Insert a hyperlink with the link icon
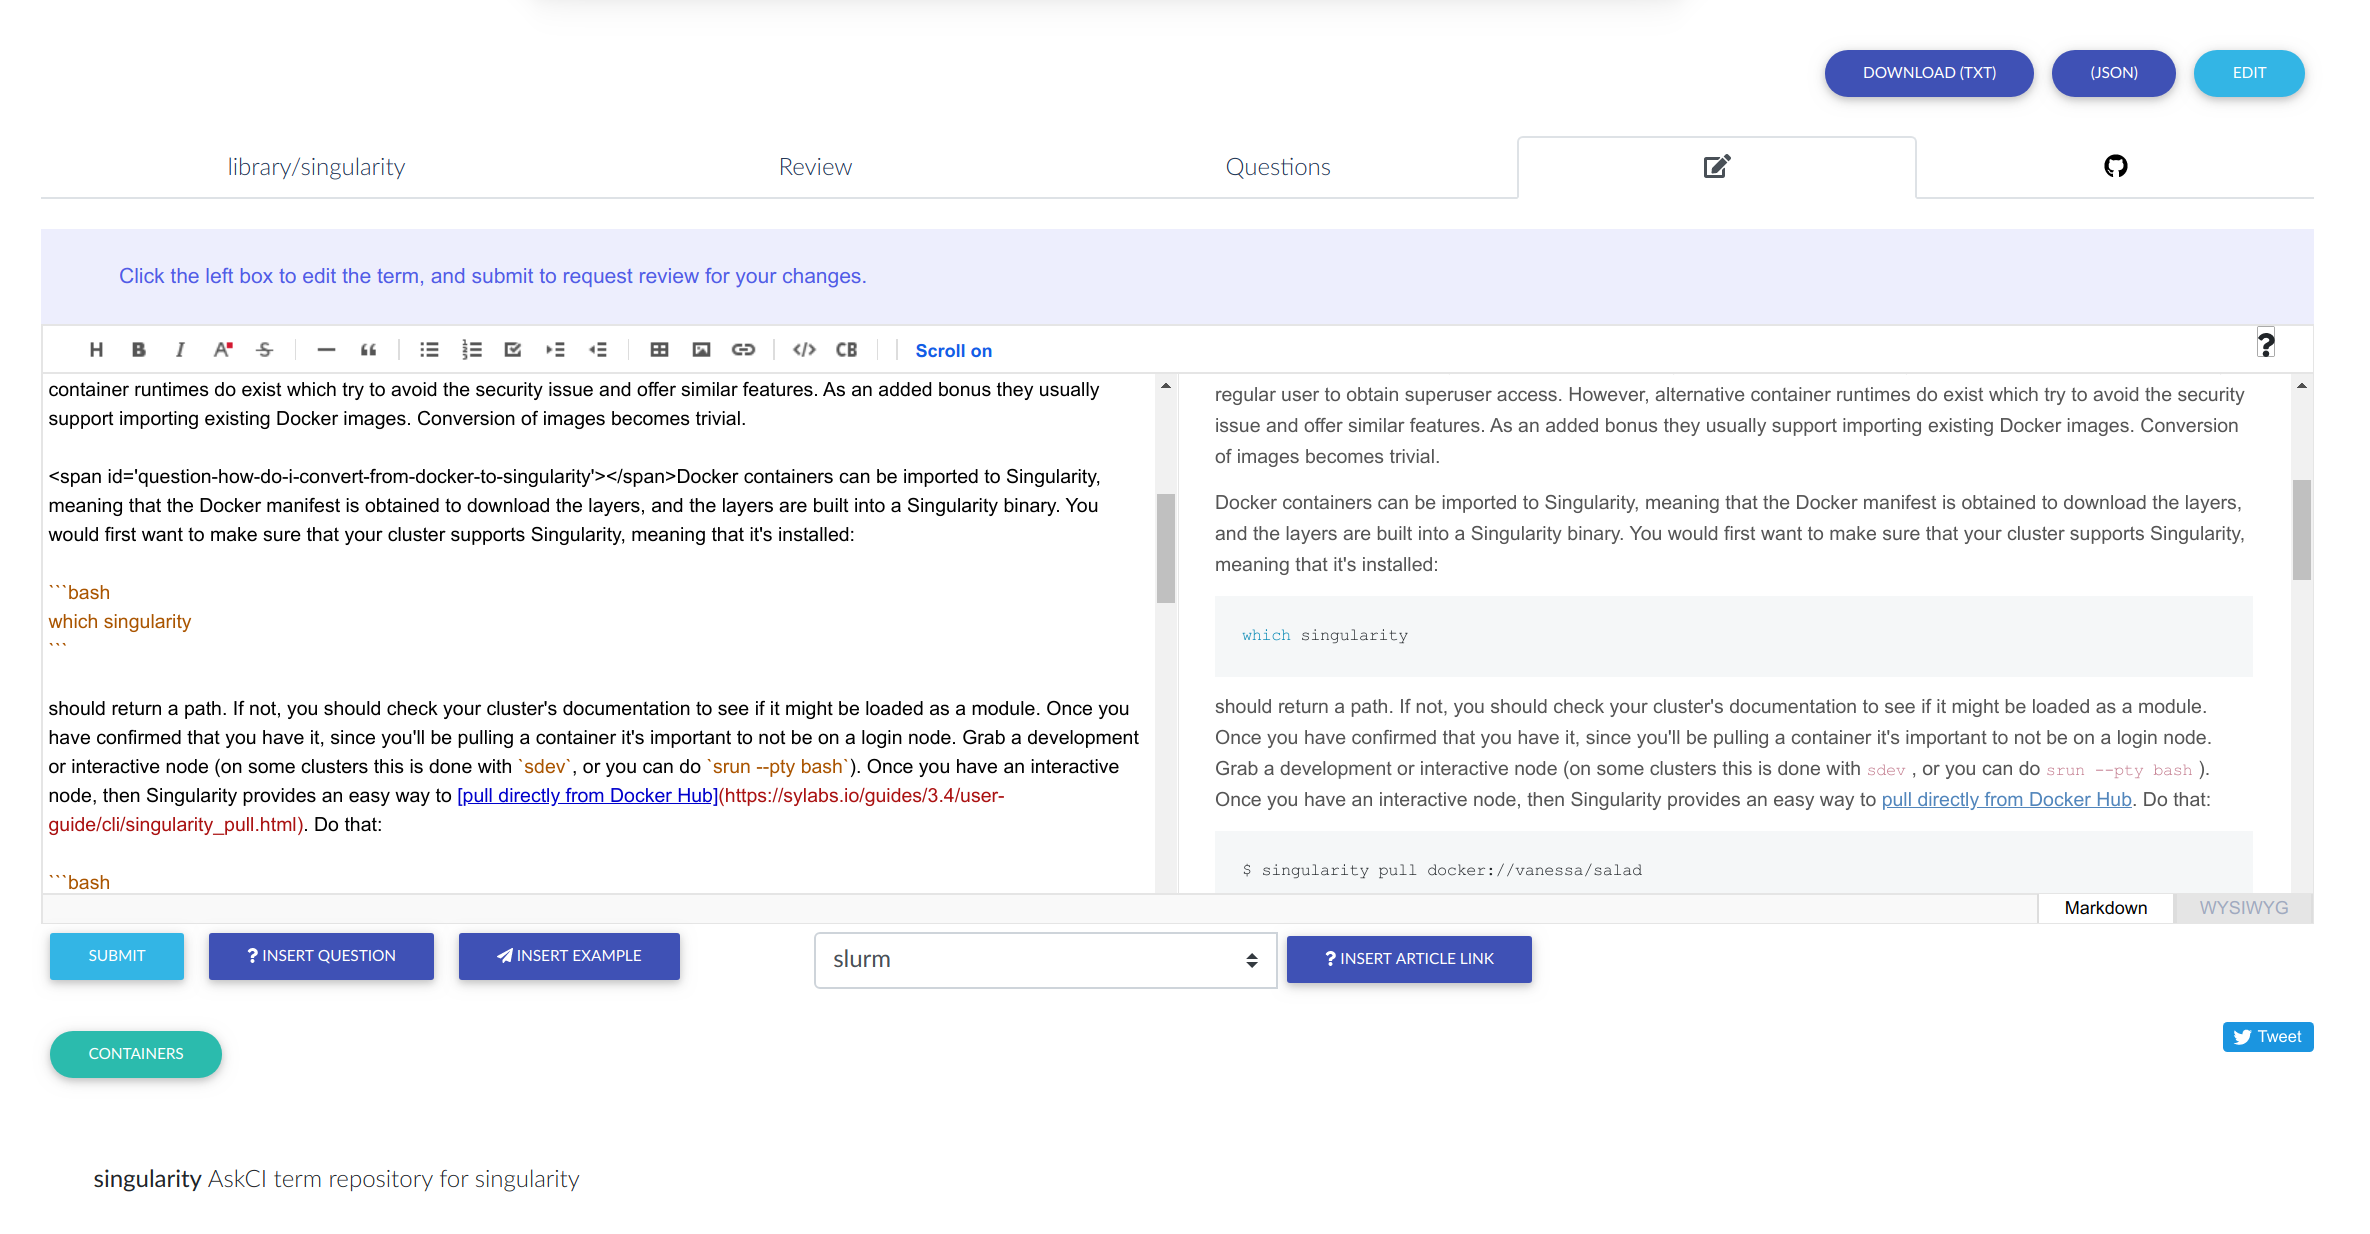 [x=743, y=350]
